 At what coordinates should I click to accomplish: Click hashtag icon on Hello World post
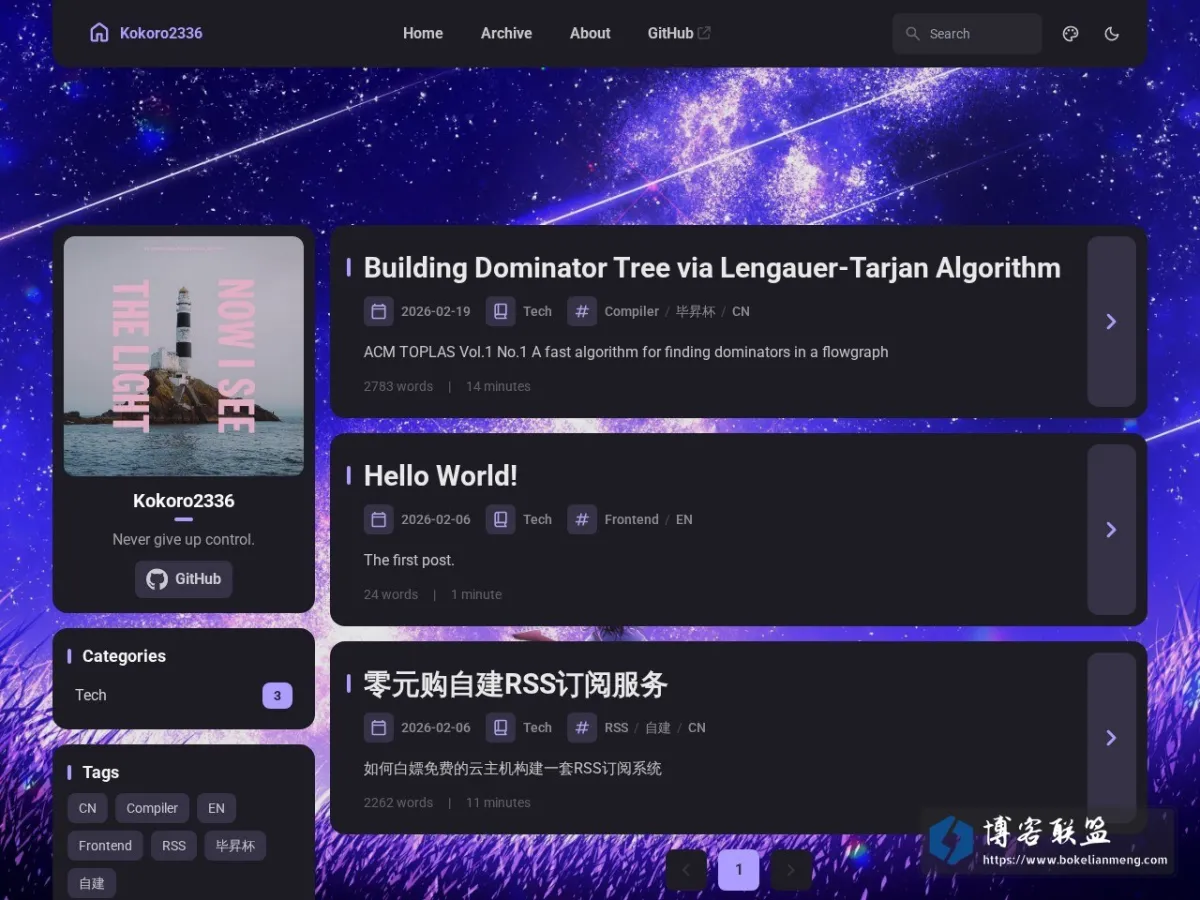tap(582, 519)
